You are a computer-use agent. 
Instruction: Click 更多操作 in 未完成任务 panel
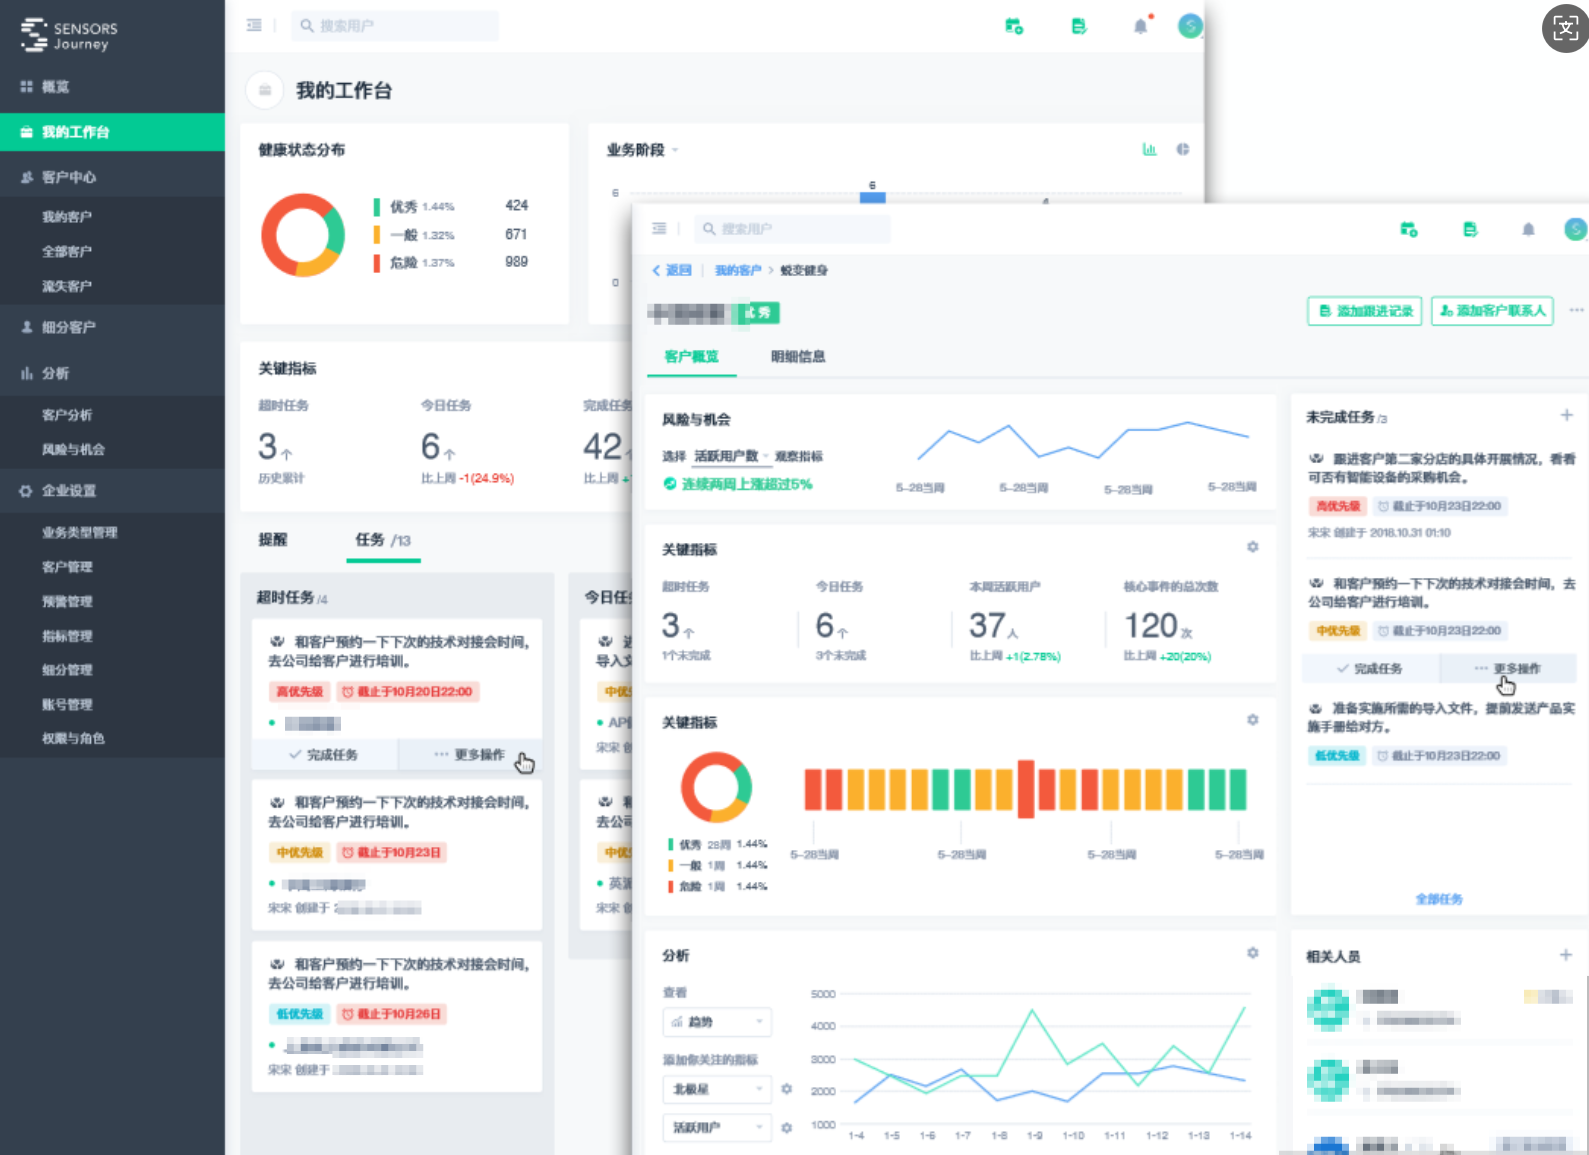pos(1508,668)
